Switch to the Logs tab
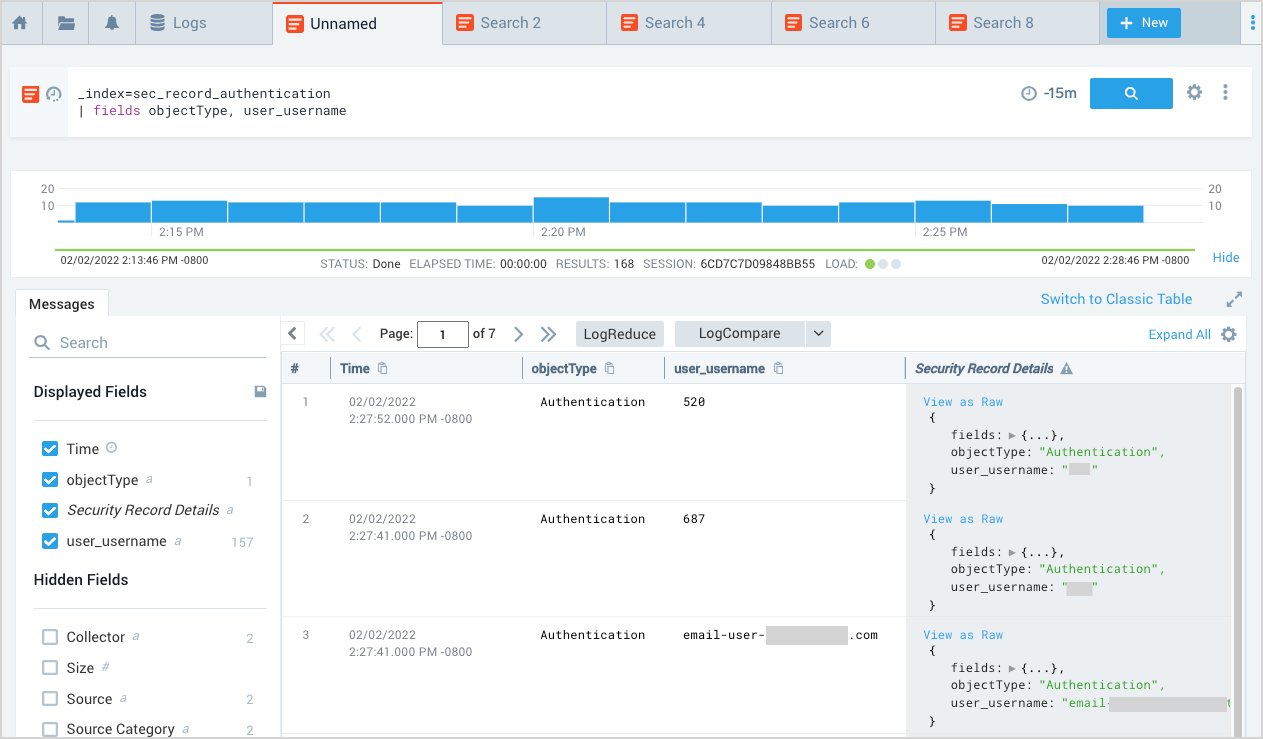 (x=178, y=23)
